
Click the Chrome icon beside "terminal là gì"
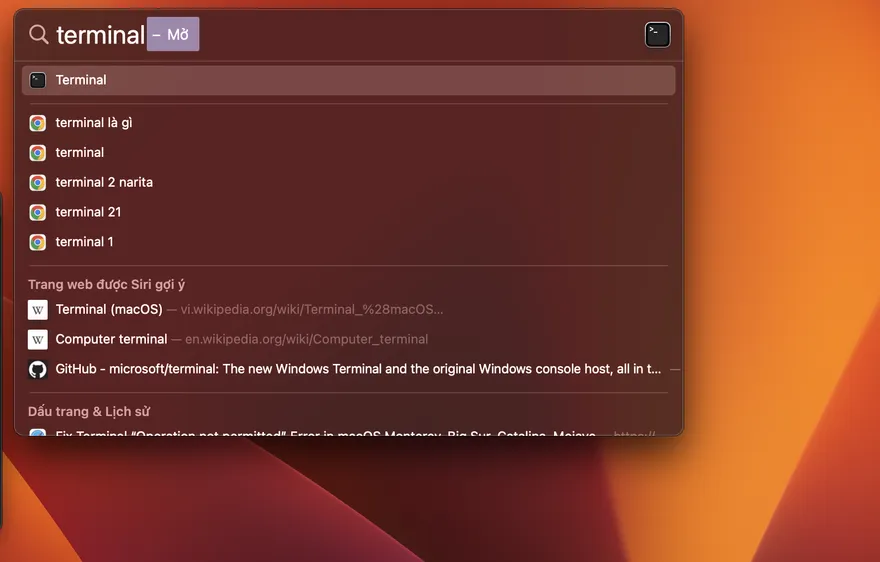[38, 123]
